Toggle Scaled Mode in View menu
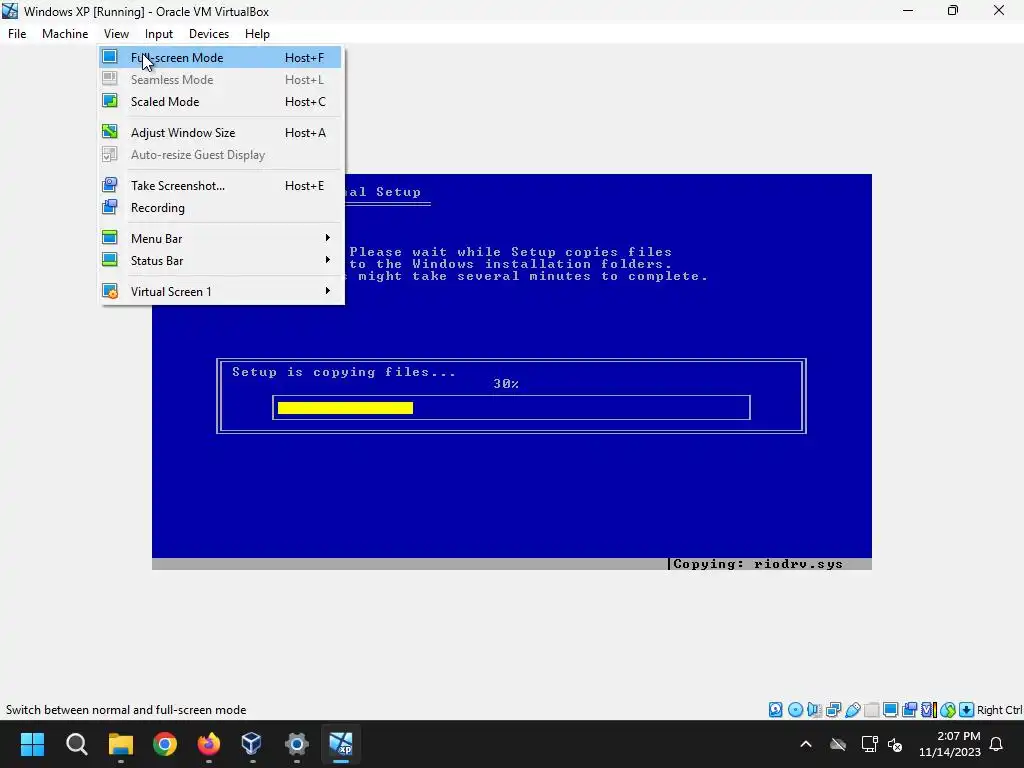Screen dimensions: 1024x768 pos(220,102)
